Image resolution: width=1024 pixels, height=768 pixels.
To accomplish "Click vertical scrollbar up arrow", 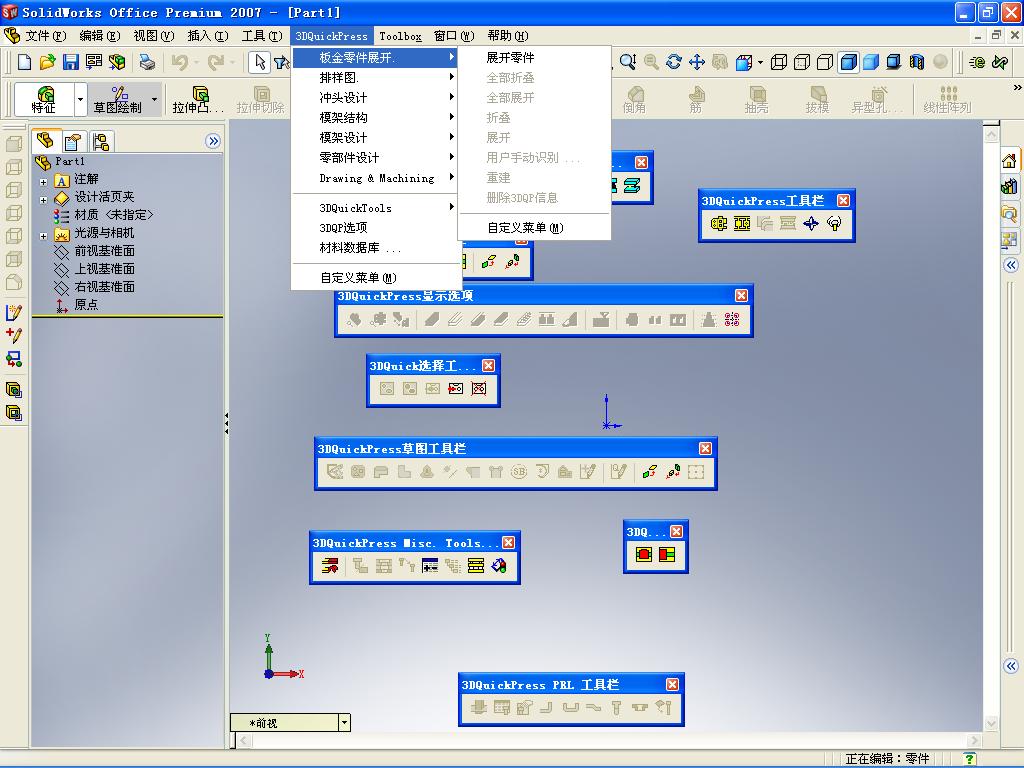I will coord(991,135).
